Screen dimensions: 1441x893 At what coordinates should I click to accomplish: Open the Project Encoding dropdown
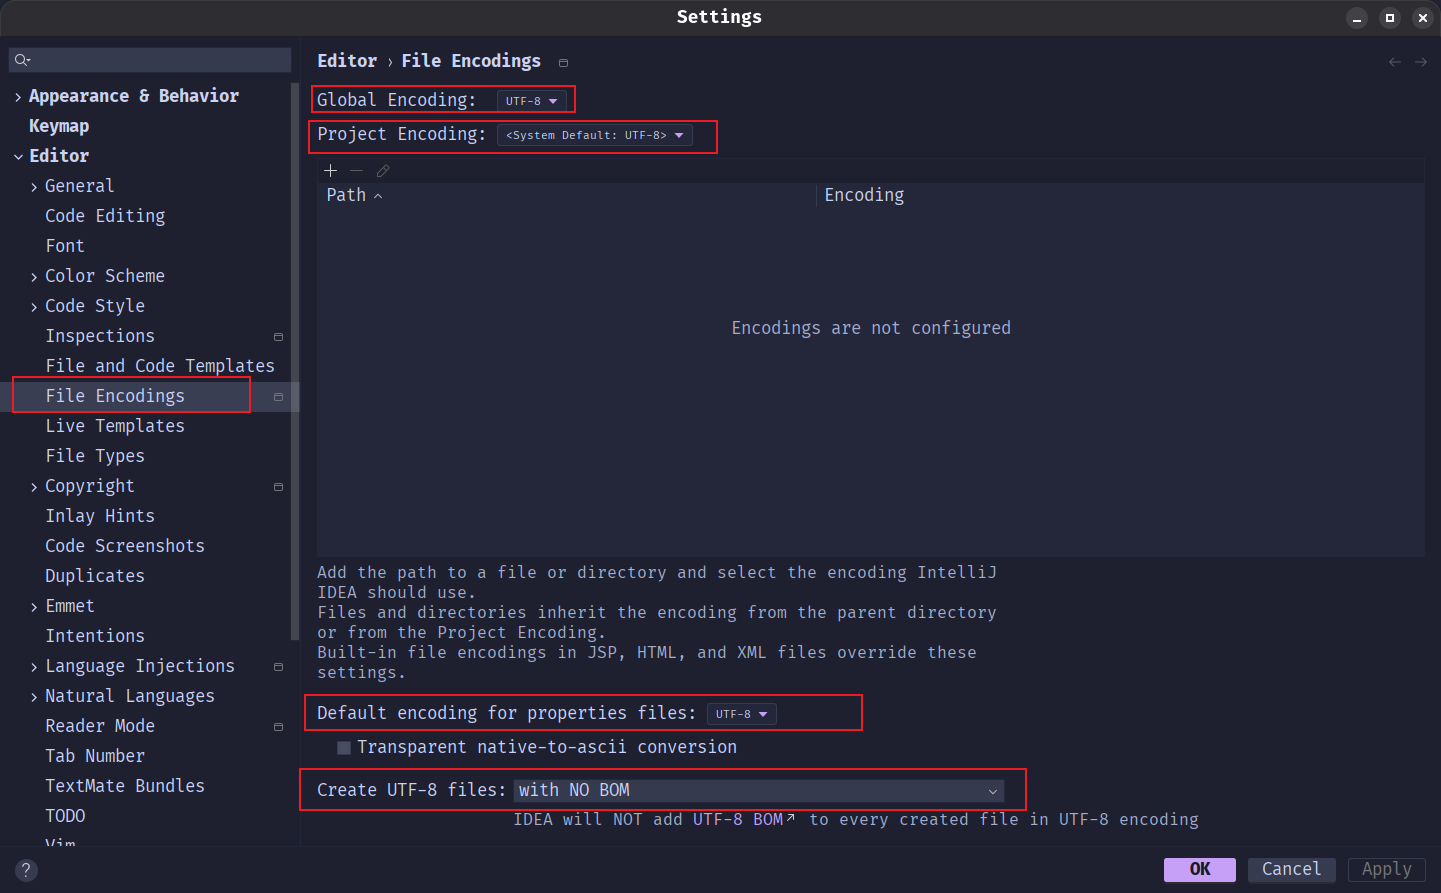coord(594,135)
